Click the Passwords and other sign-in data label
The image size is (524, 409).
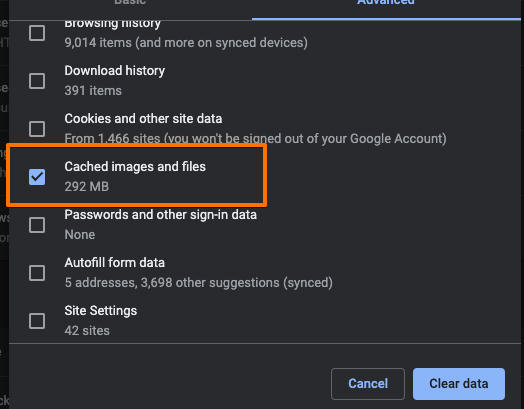tap(161, 215)
